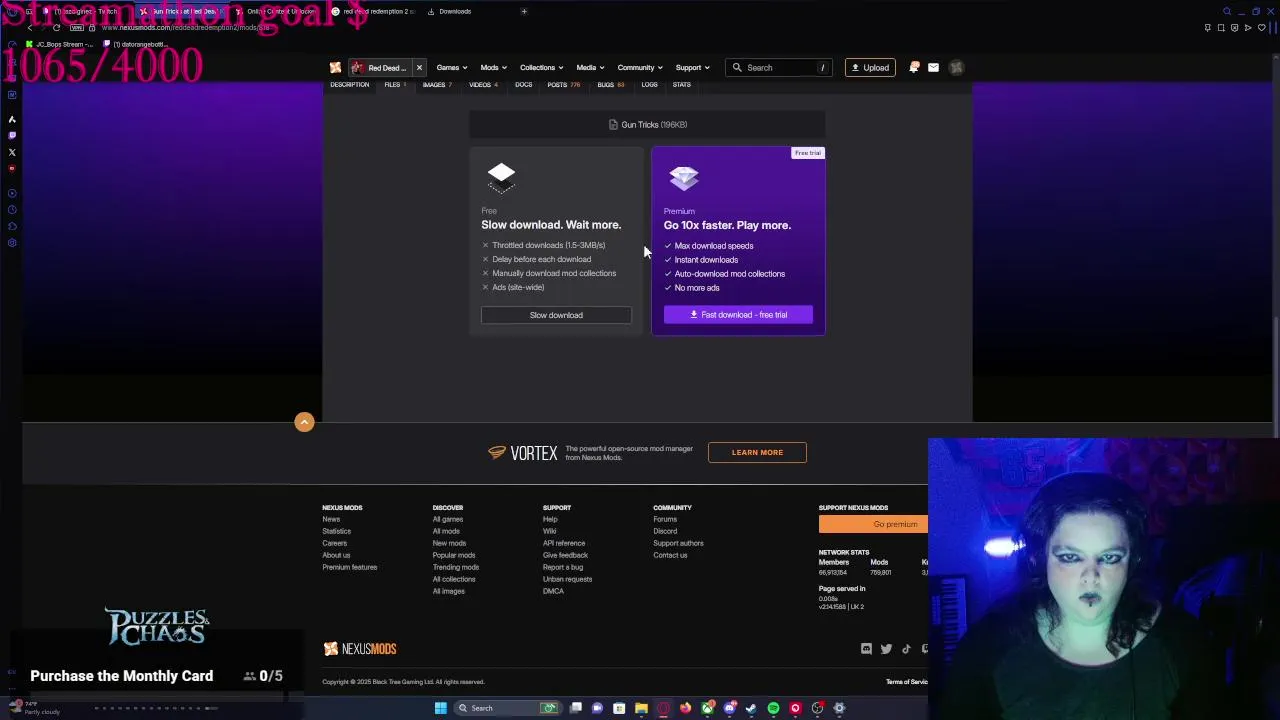Switch to the Description tab
Image resolution: width=1280 pixels, height=720 pixels.
click(349, 85)
